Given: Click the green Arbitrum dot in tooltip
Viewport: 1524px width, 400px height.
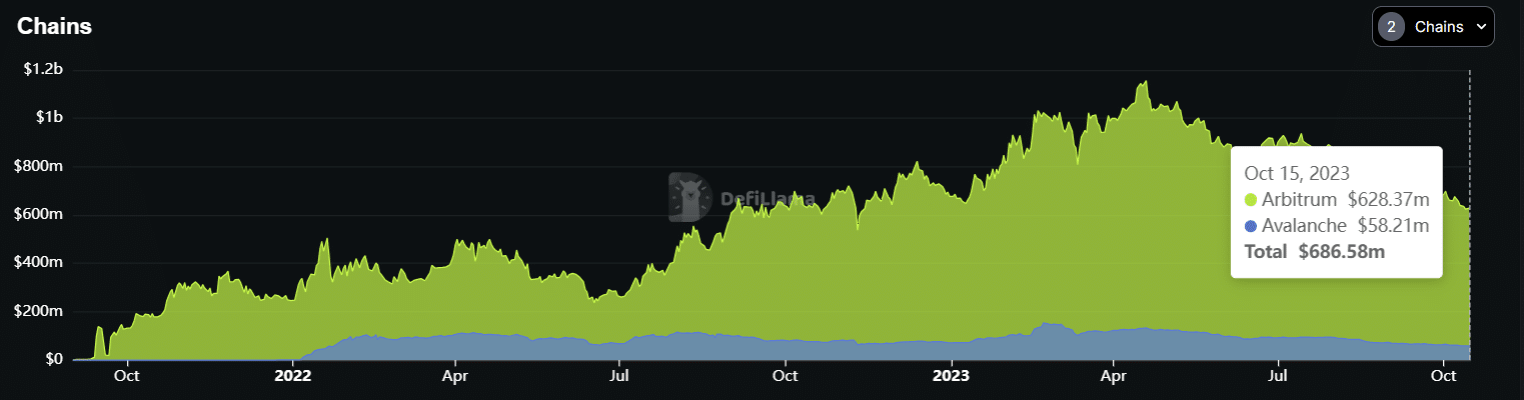Looking at the screenshot, I should [x=1250, y=200].
